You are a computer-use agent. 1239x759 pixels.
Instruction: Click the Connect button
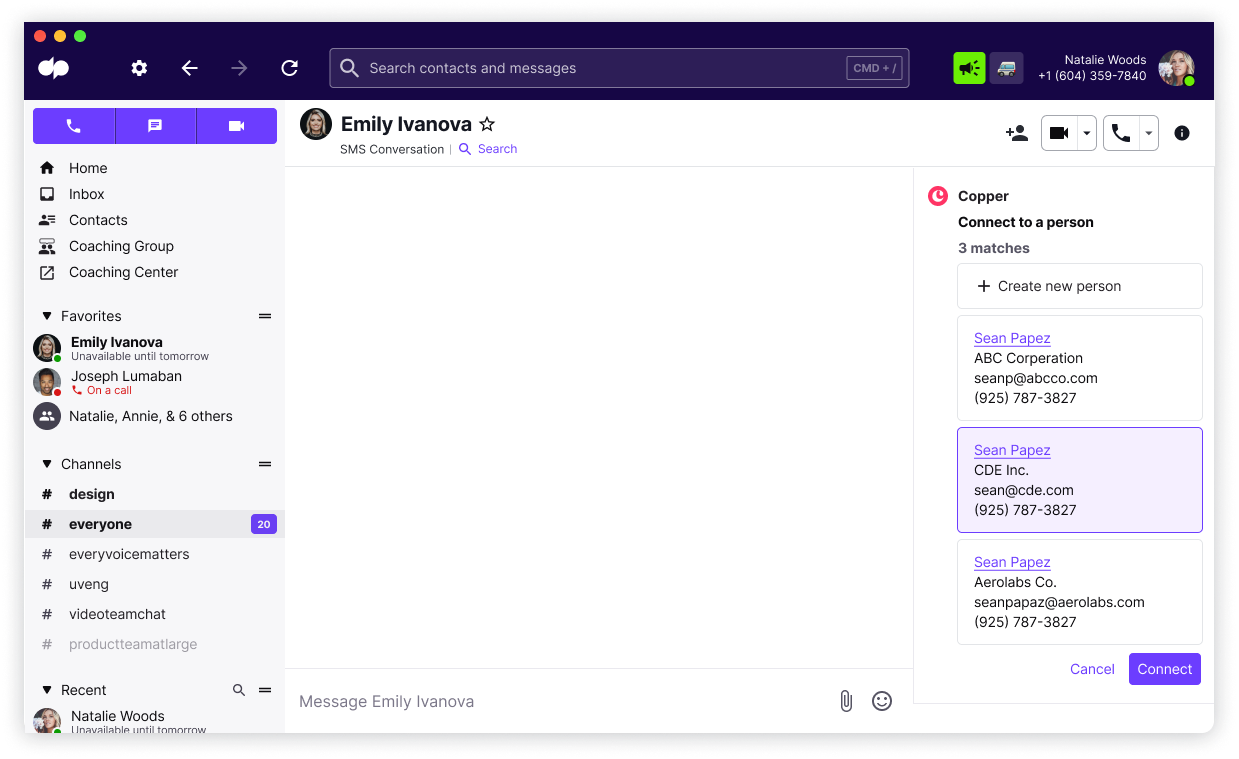tap(1164, 668)
